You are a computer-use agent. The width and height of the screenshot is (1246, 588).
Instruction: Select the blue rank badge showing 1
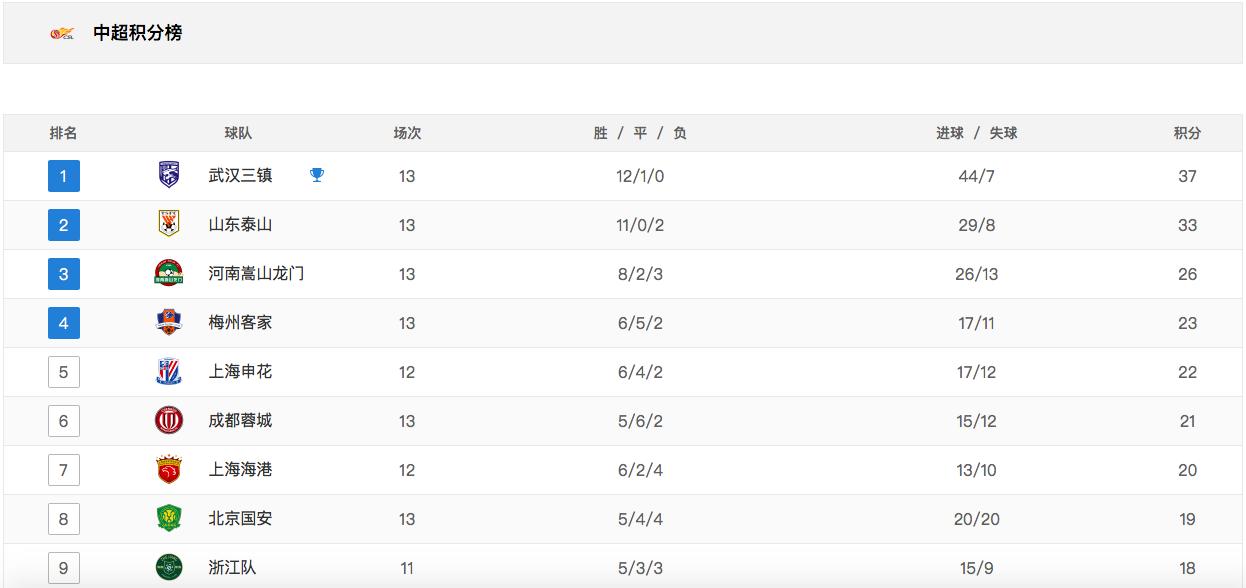63,175
